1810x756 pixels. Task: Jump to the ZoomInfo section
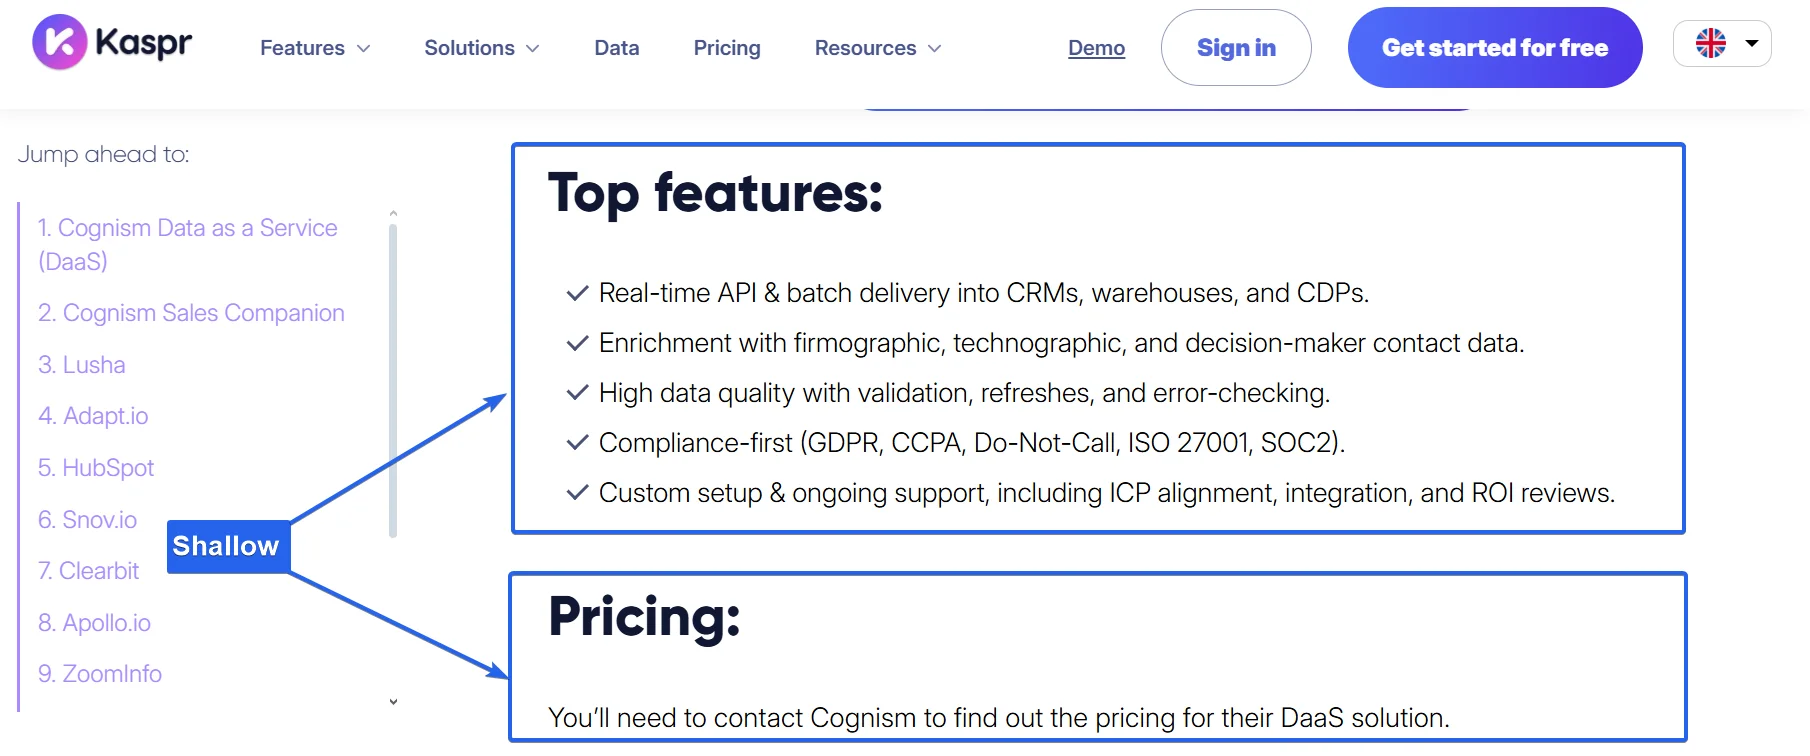point(99,674)
